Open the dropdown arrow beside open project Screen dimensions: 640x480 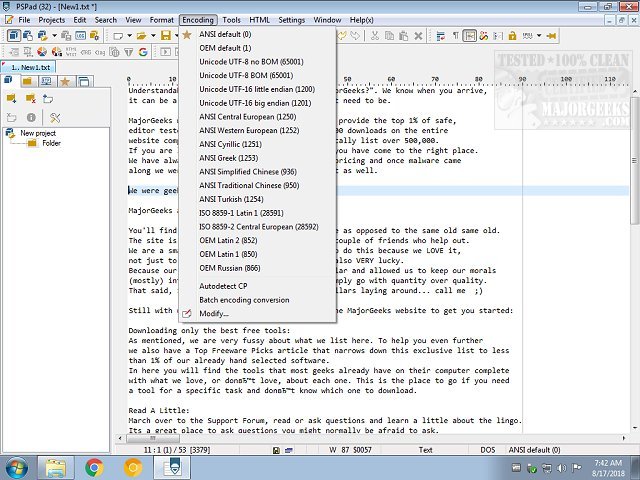pos(54,36)
